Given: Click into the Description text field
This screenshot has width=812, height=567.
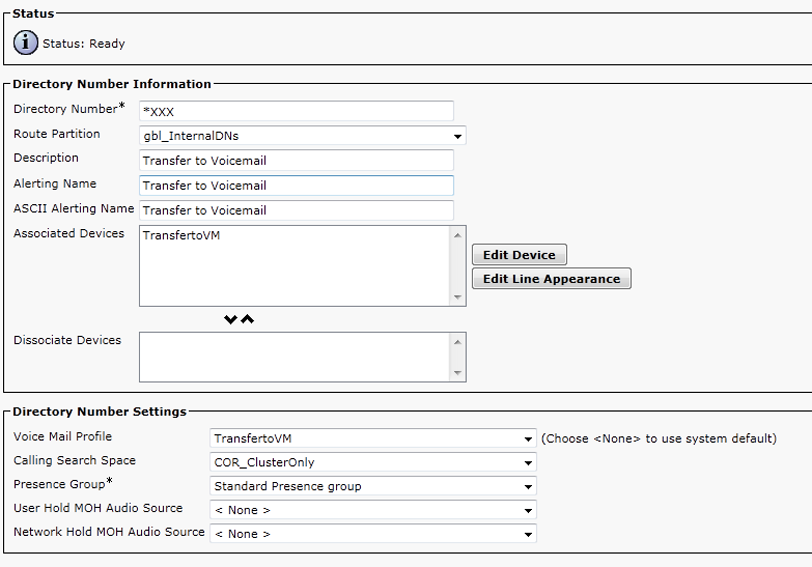Looking at the screenshot, I should [x=296, y=160].
